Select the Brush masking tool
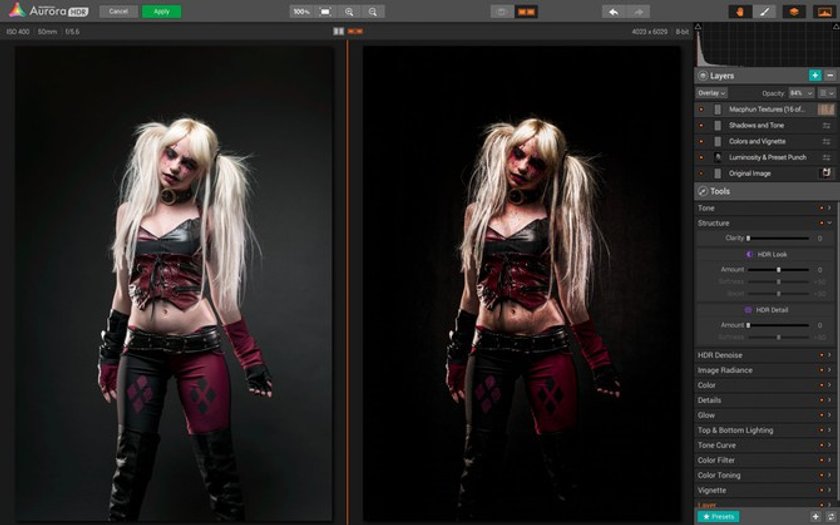 point(764,11)
